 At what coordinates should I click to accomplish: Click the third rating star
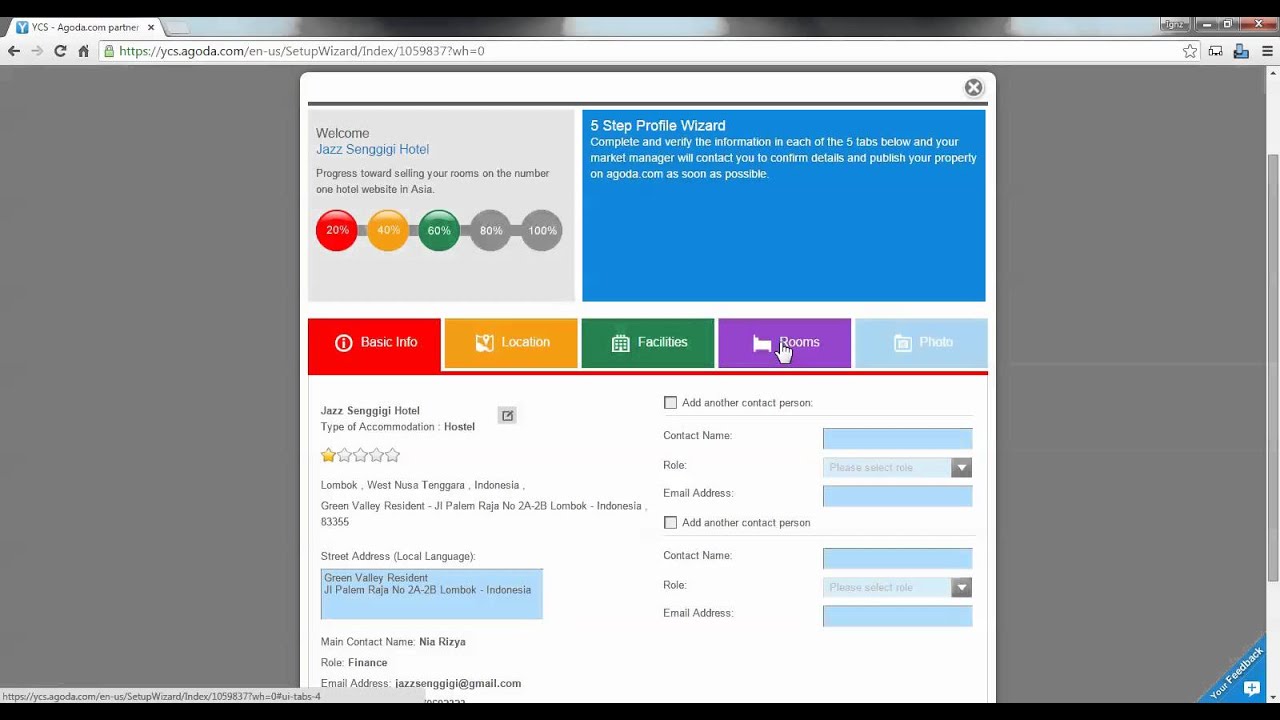coord(360,455)
